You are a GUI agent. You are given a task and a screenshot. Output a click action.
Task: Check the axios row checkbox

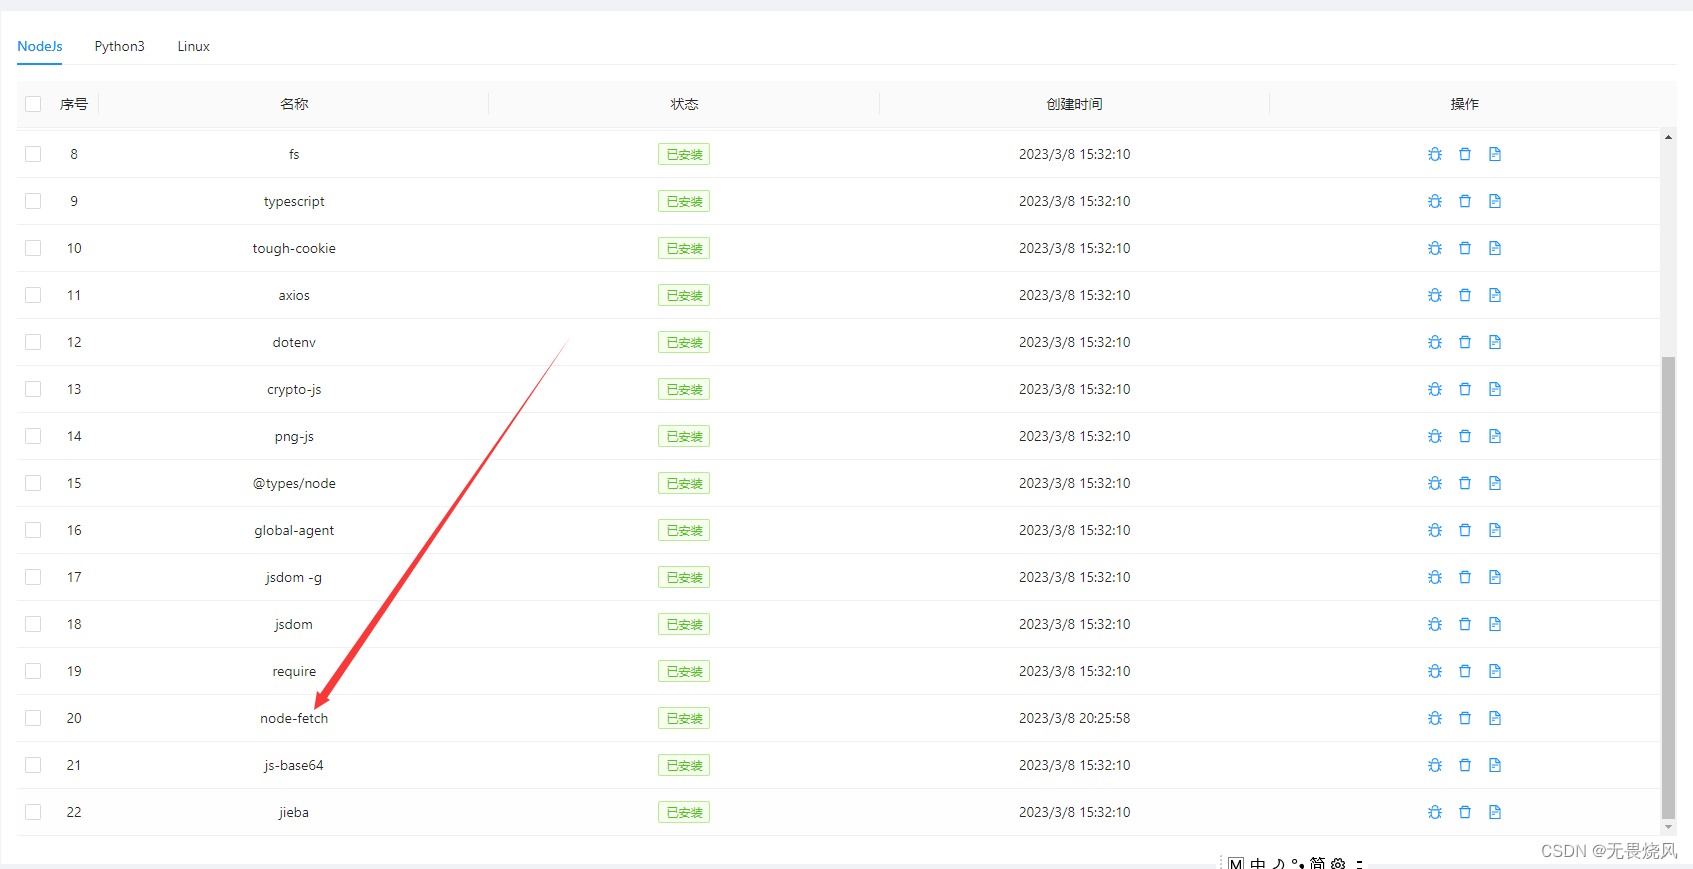point(33,295)
